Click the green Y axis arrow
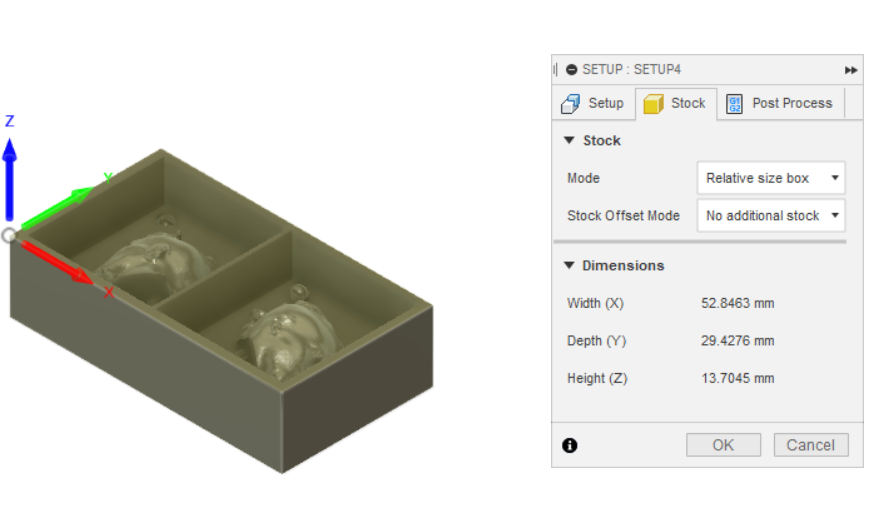869x513 pixels. click(58, 207)
